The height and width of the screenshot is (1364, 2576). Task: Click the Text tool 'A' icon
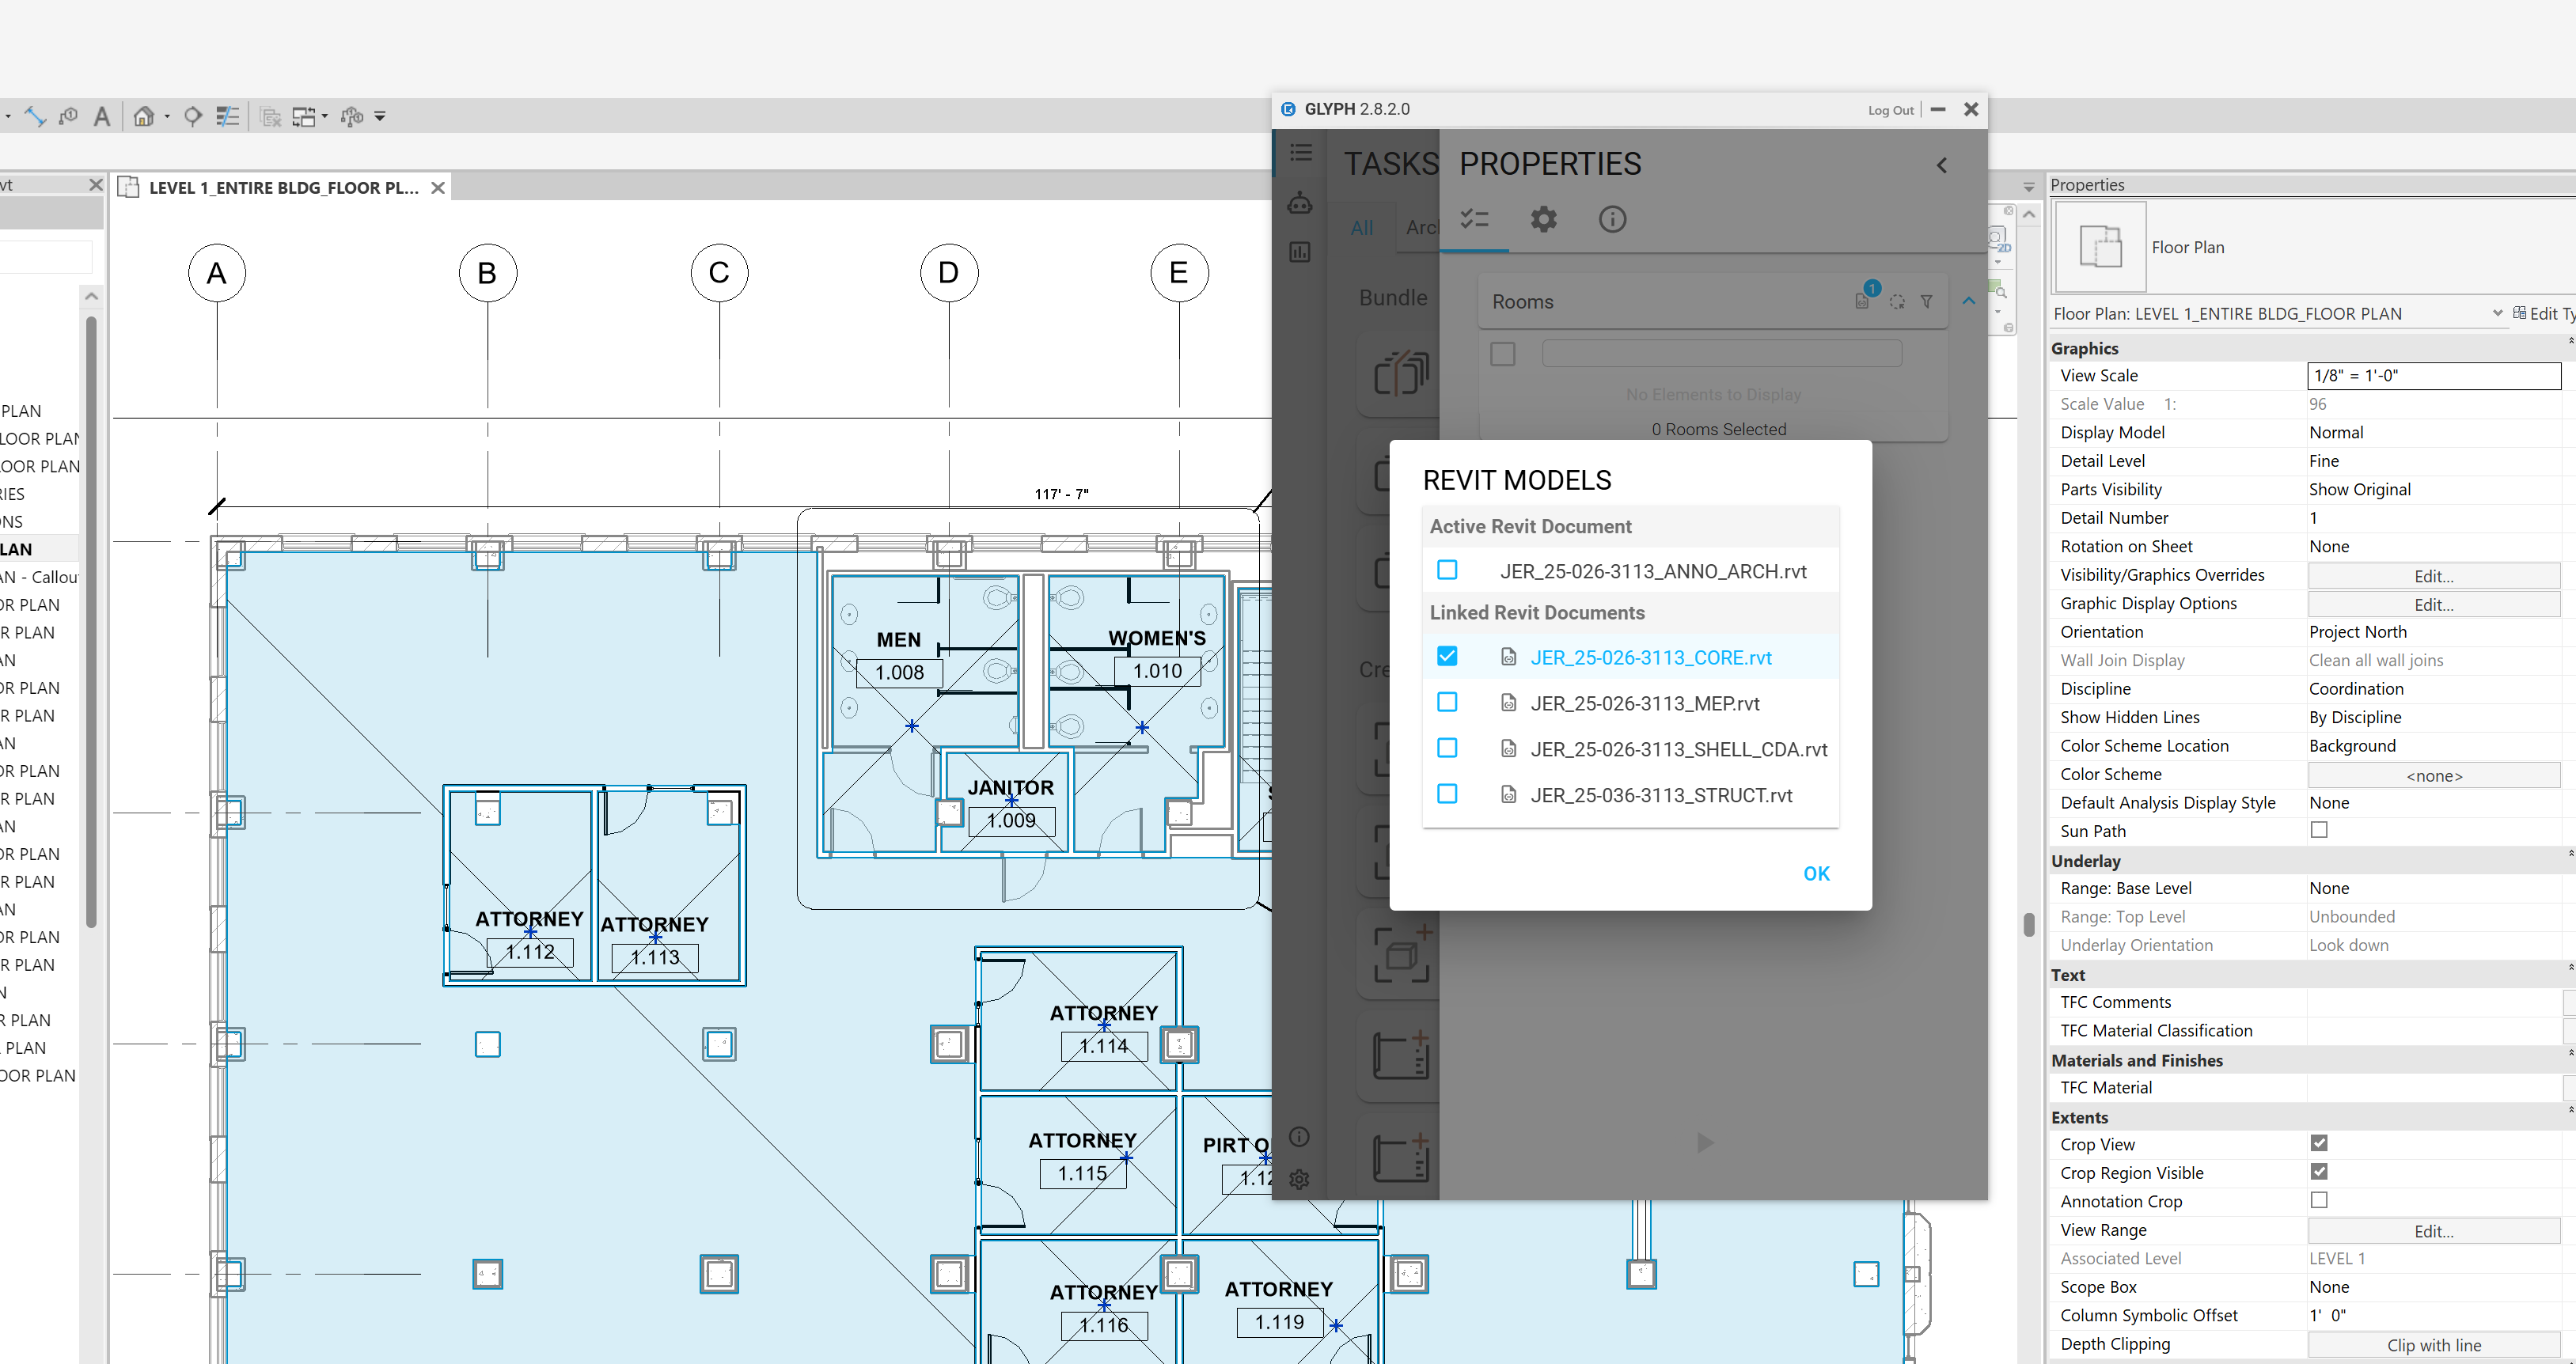click(101, 117)
